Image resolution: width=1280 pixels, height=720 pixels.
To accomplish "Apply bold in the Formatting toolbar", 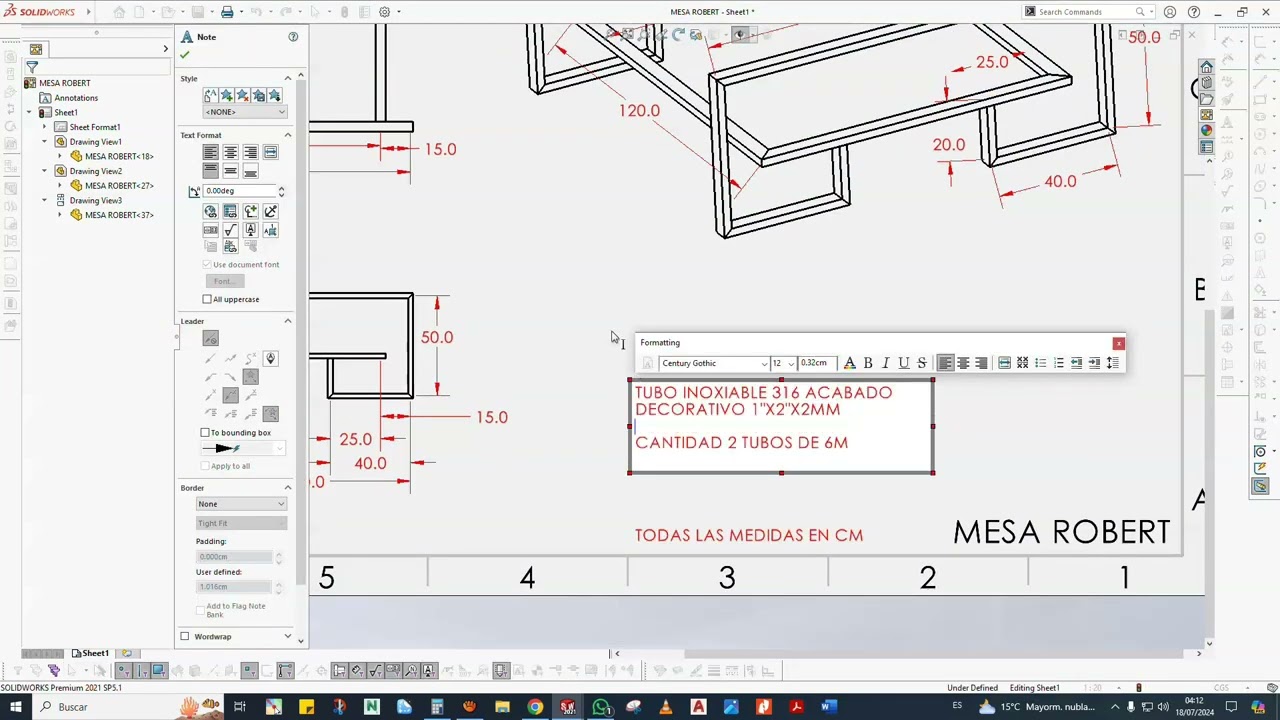I will tap(868, 363).
